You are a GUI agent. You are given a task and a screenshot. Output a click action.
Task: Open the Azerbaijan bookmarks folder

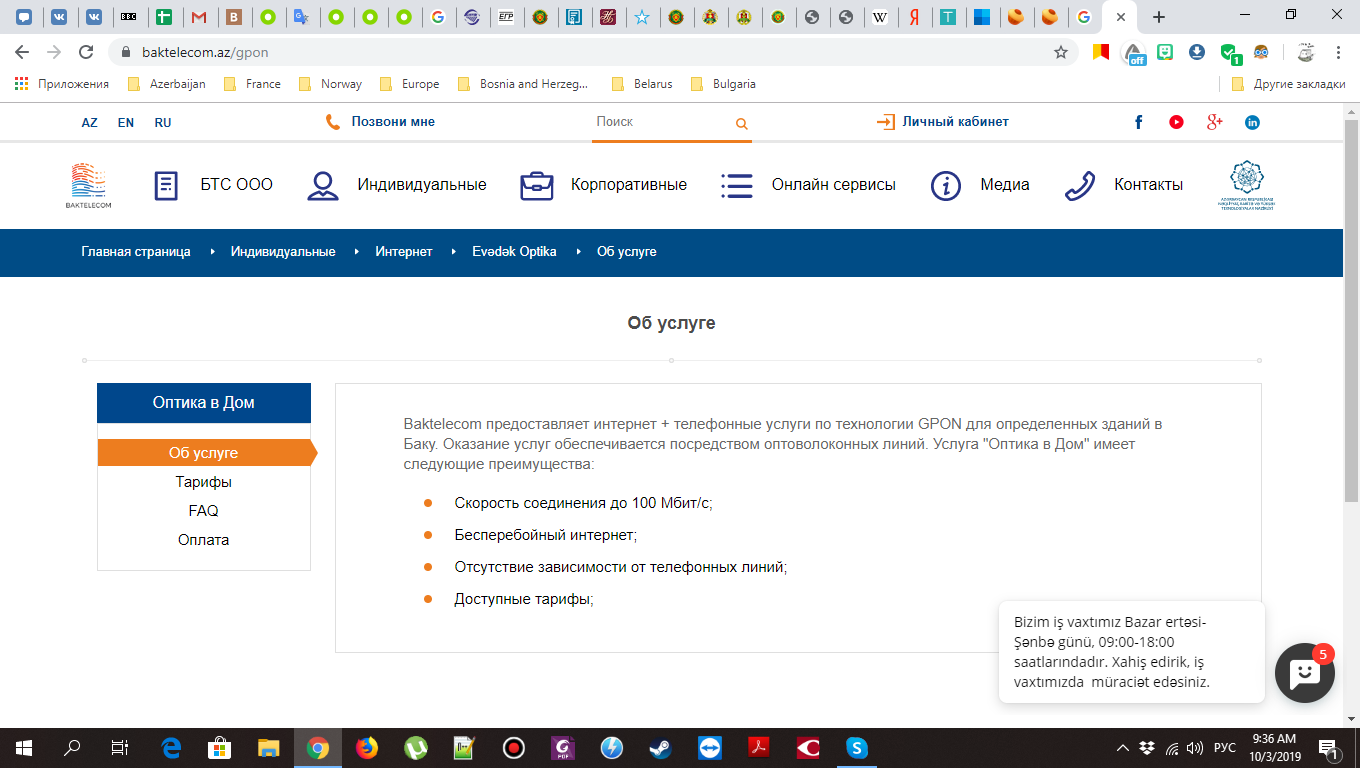(x=166, y=84)
